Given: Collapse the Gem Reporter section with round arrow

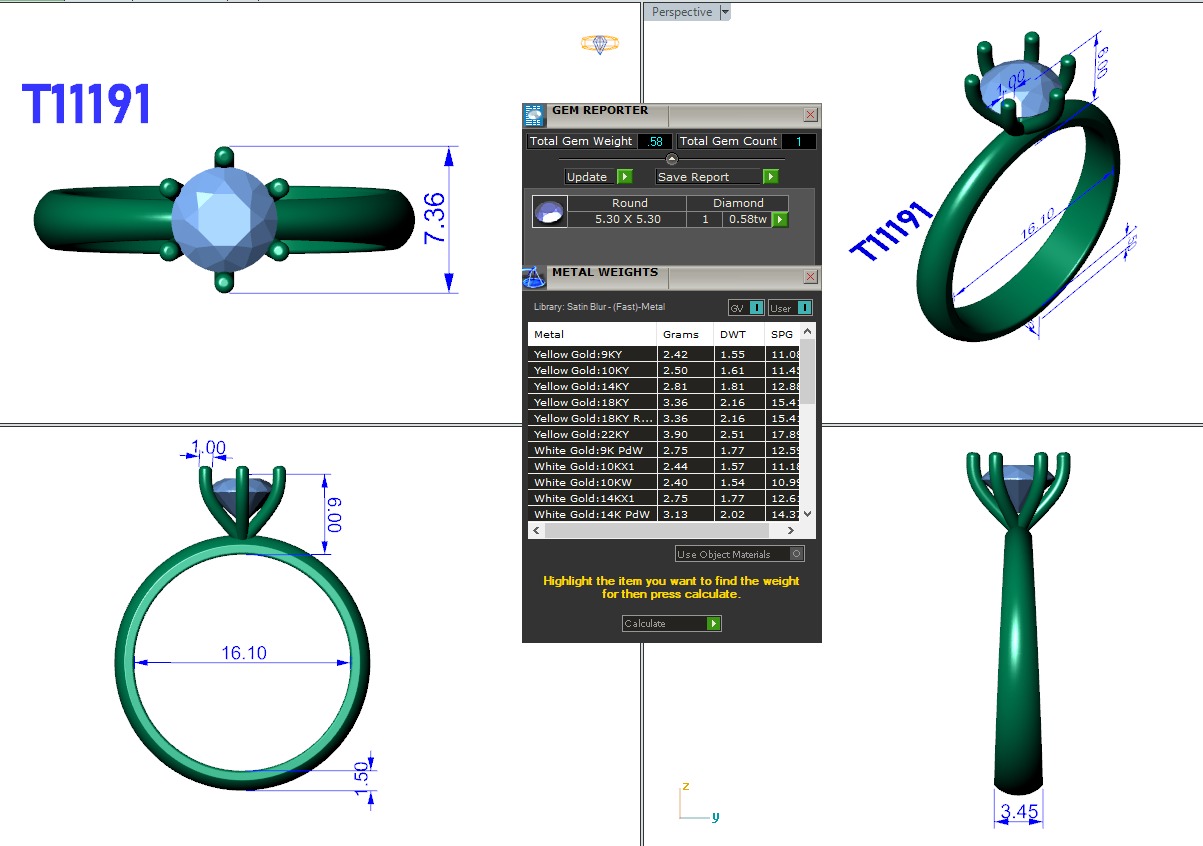Looking at the screenshot, I should [x=672, y=159].
